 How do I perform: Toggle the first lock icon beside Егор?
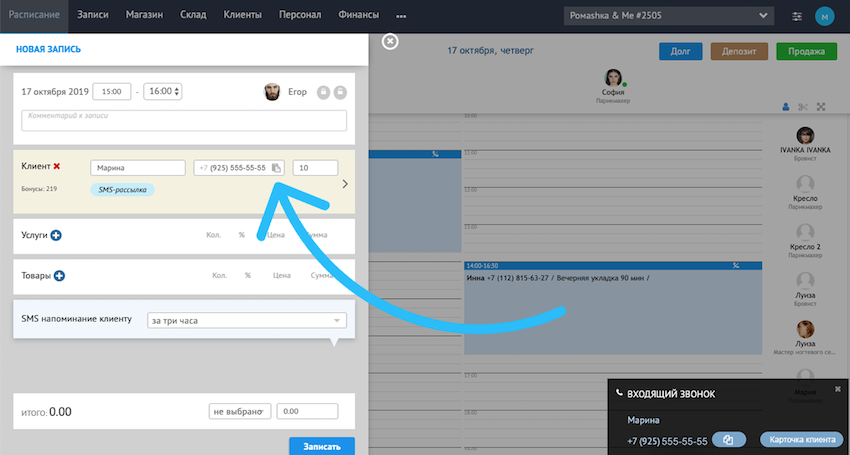click(x=323, y=92)
